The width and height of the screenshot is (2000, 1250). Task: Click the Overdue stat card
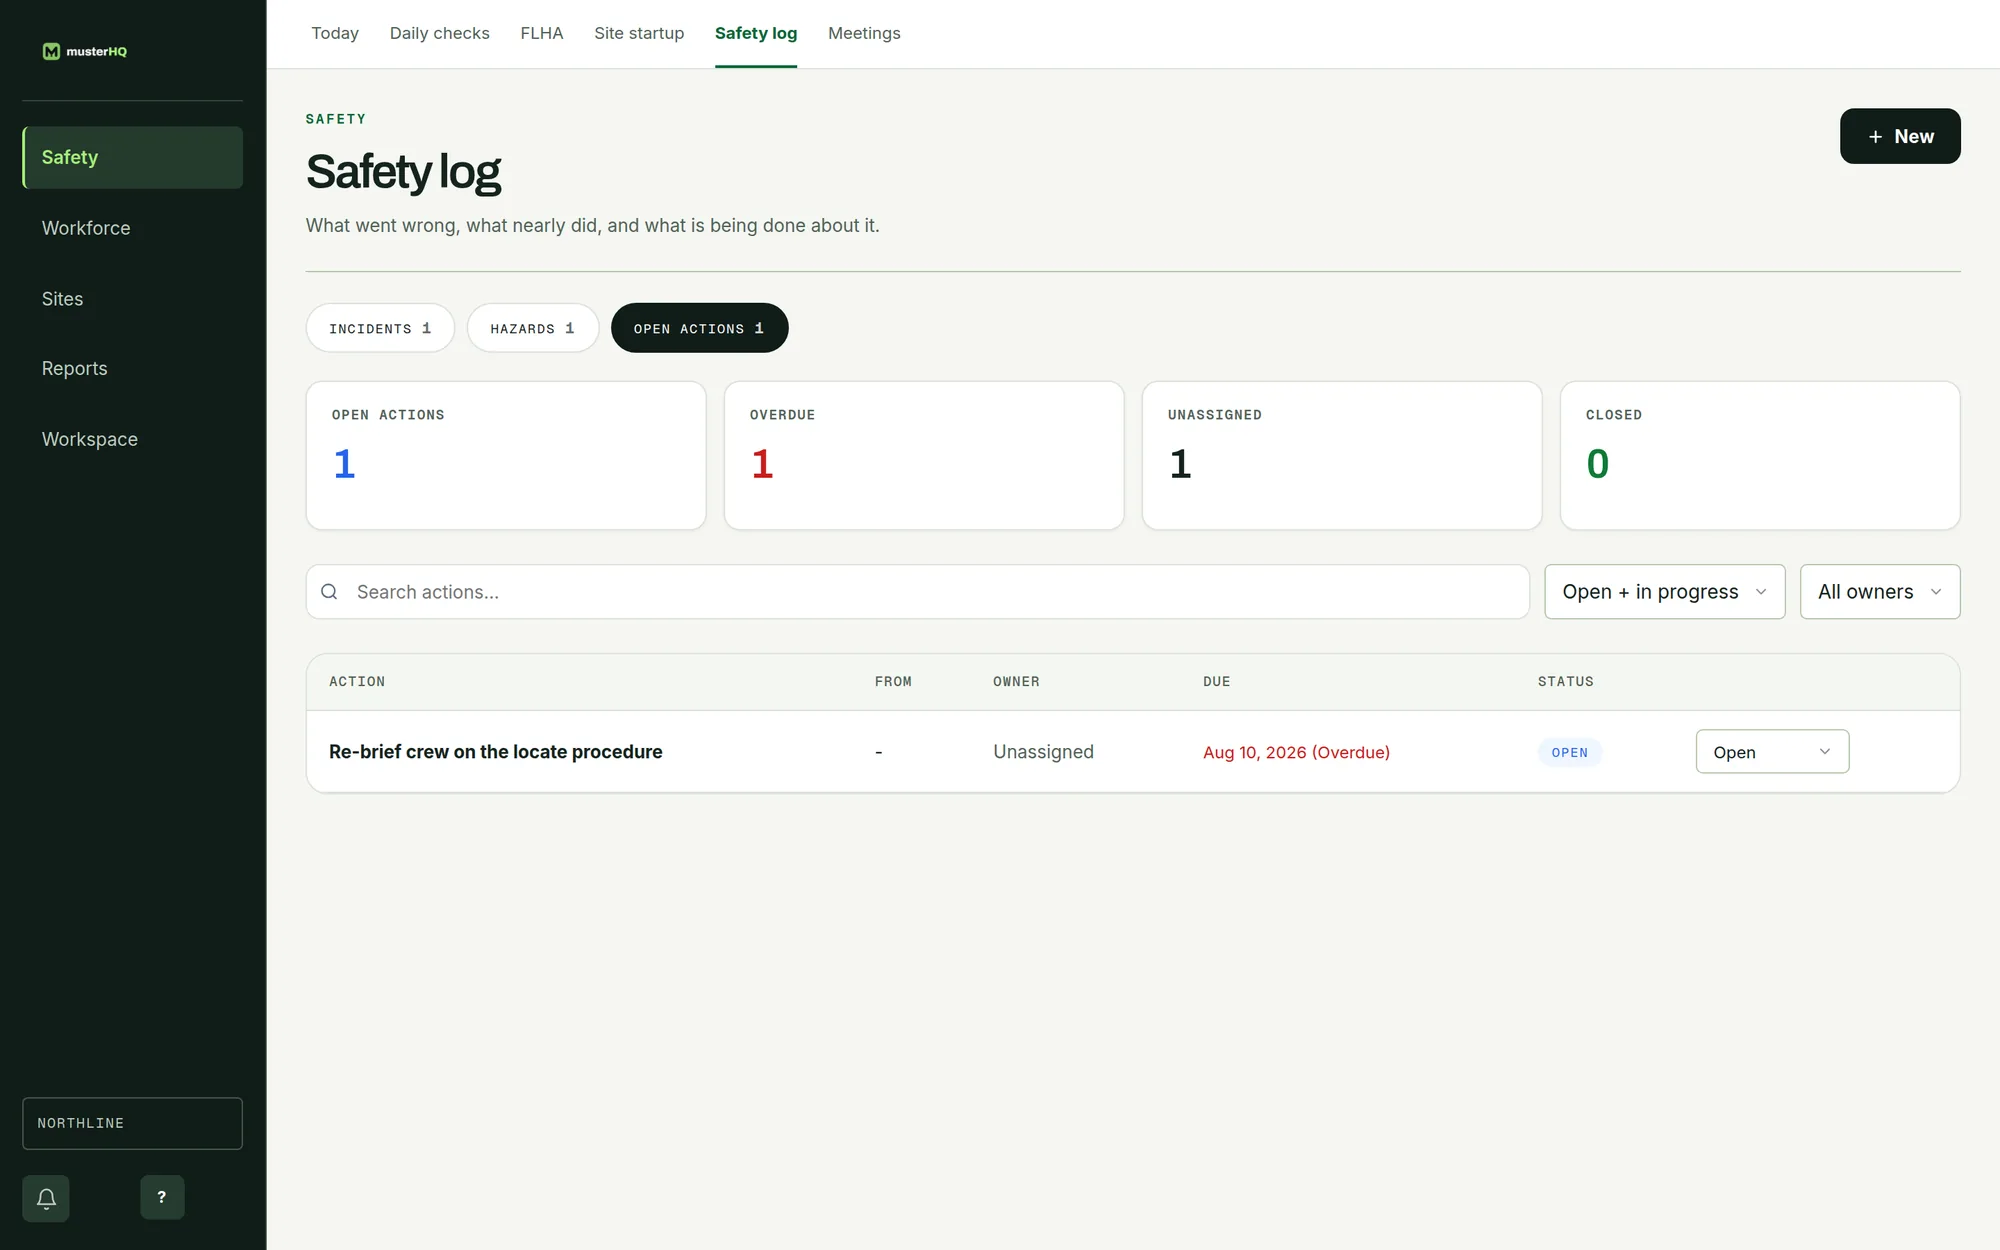click(x=924, y=455)
